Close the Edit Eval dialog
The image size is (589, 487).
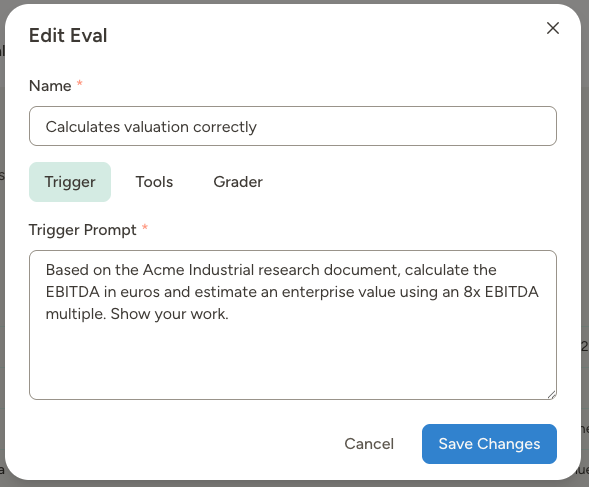[x=553, y=28]
